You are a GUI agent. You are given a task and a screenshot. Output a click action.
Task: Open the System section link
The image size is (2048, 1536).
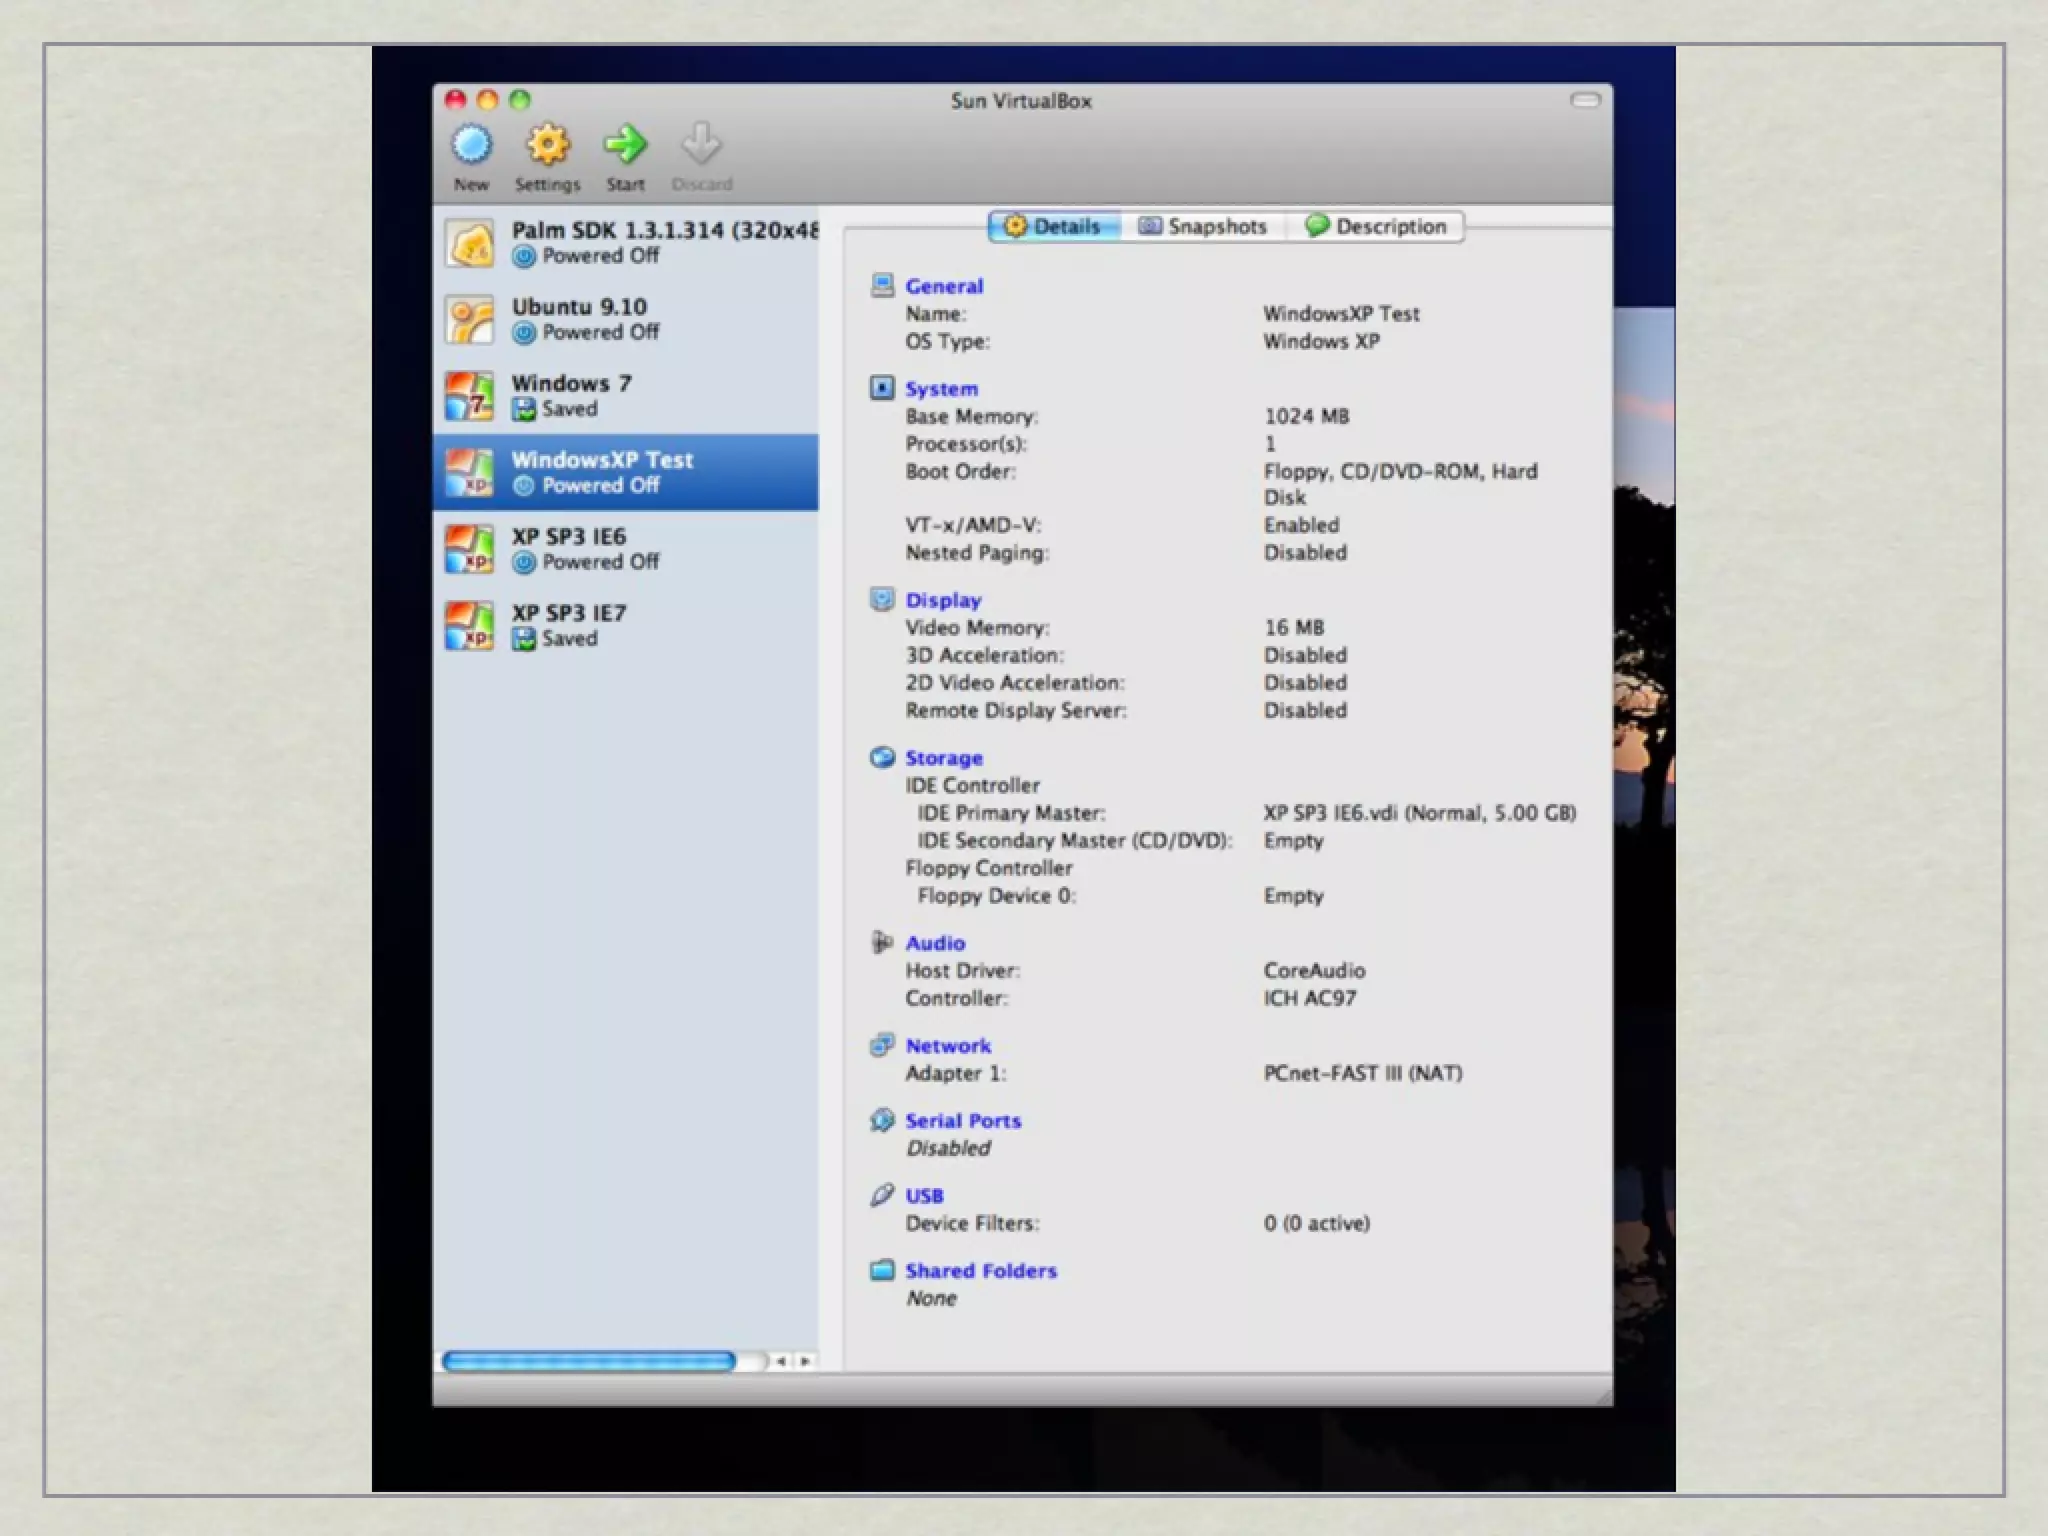click(941, 389)
